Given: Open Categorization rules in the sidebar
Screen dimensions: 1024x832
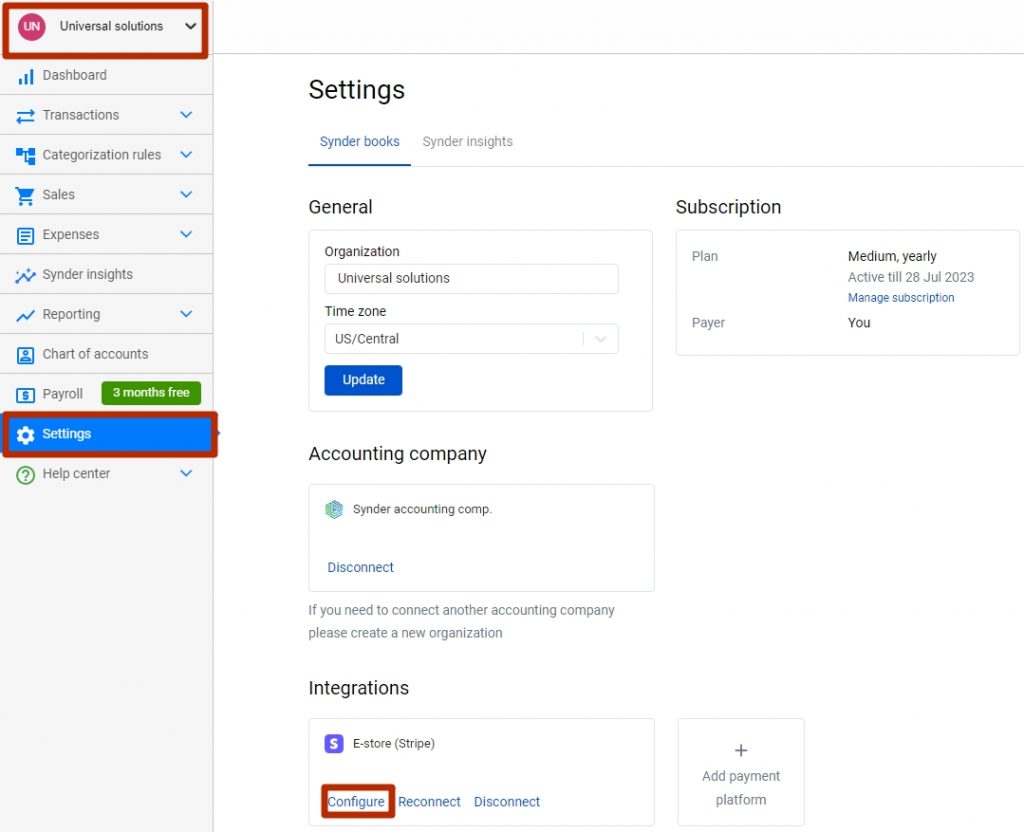Looking at the screenshot, I should coord(106,155).
